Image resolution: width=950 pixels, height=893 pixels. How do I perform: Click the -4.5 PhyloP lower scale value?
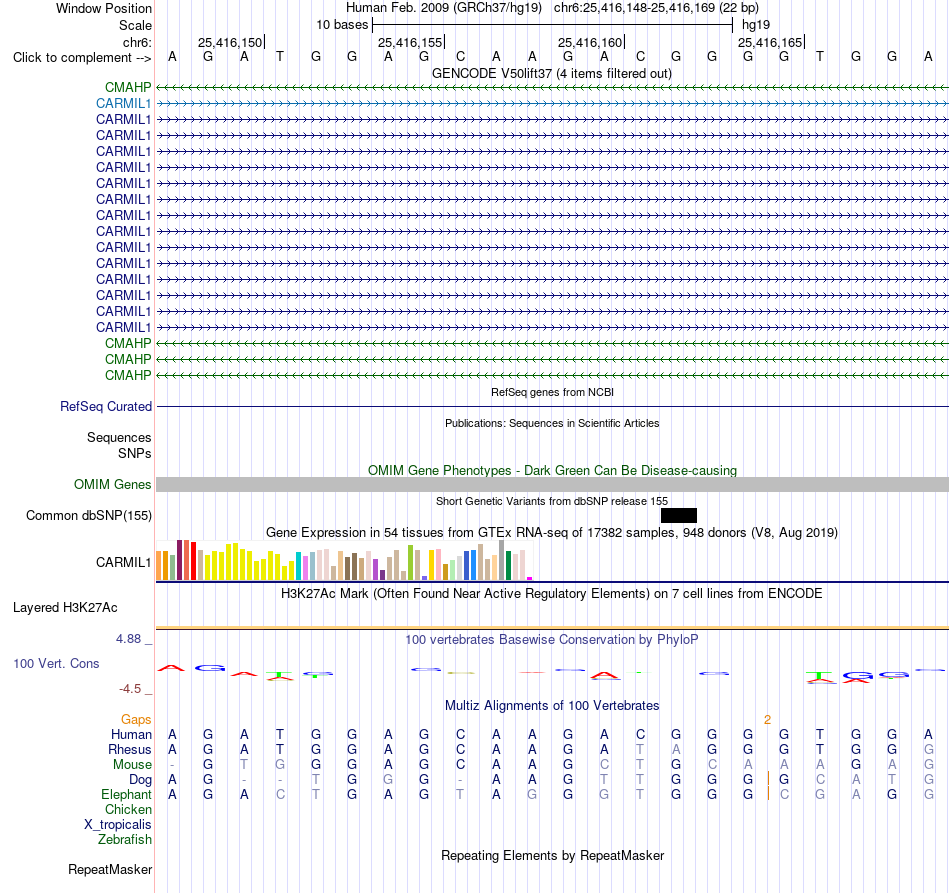pos(130,689)
